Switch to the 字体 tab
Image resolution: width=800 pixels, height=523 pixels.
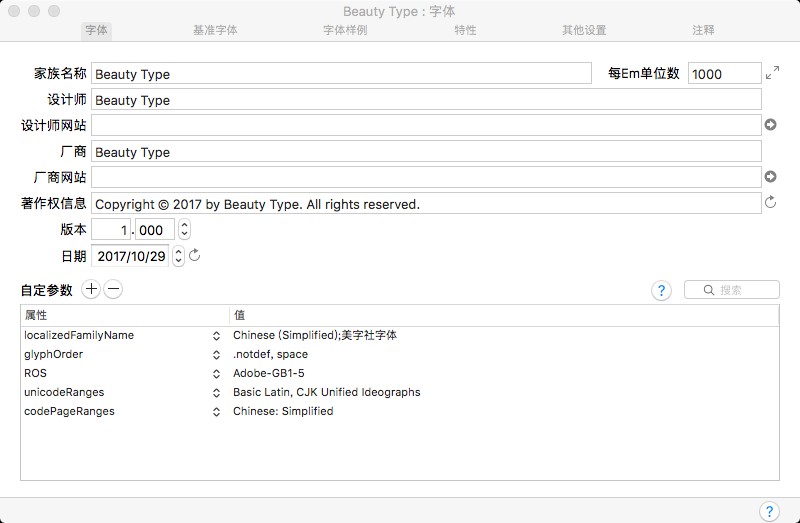(96, 30)
